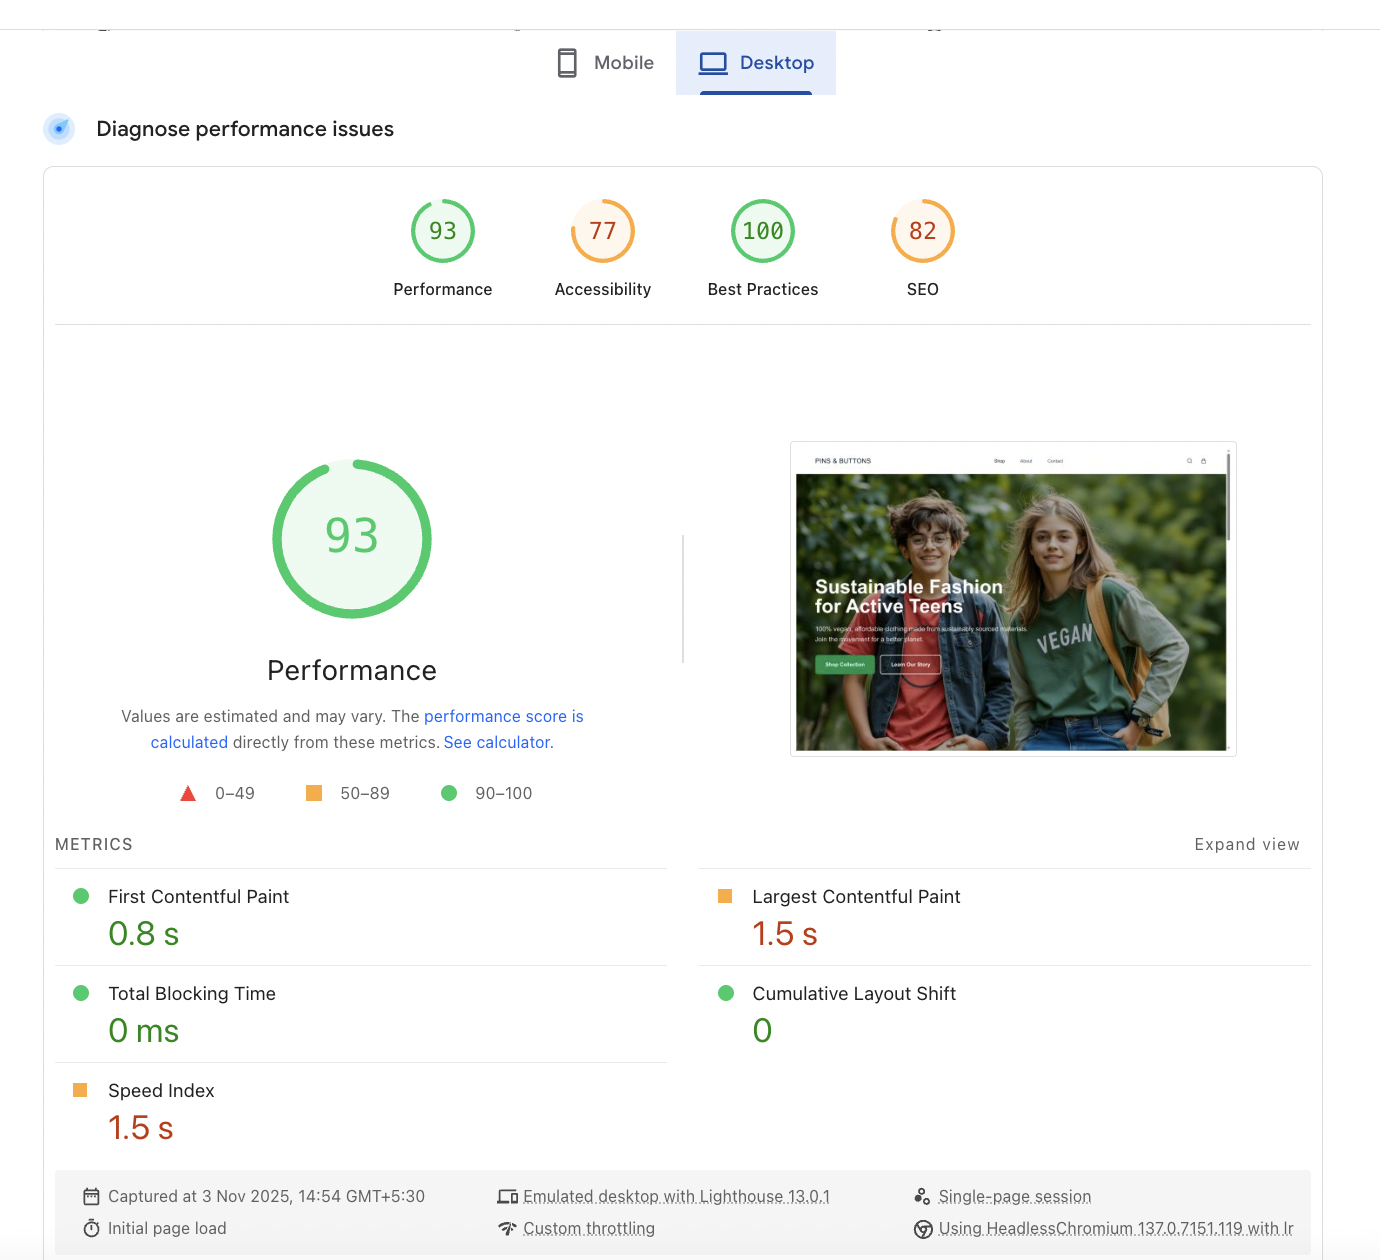
Task: Click the Diagnose performance issues icon
Action: point(59,129)
